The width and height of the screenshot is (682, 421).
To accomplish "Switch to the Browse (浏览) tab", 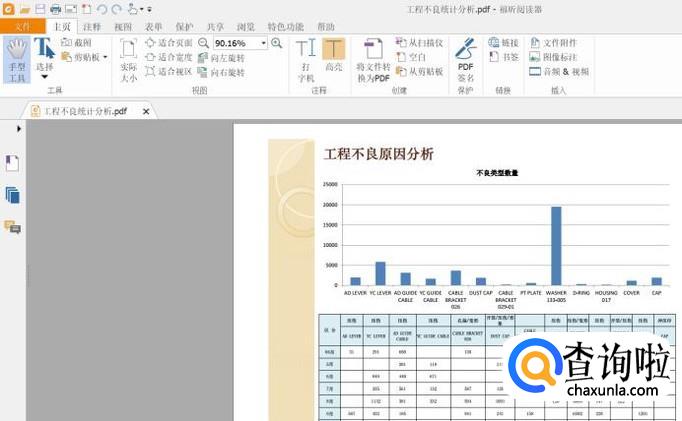I will click(x=246, y=27).
